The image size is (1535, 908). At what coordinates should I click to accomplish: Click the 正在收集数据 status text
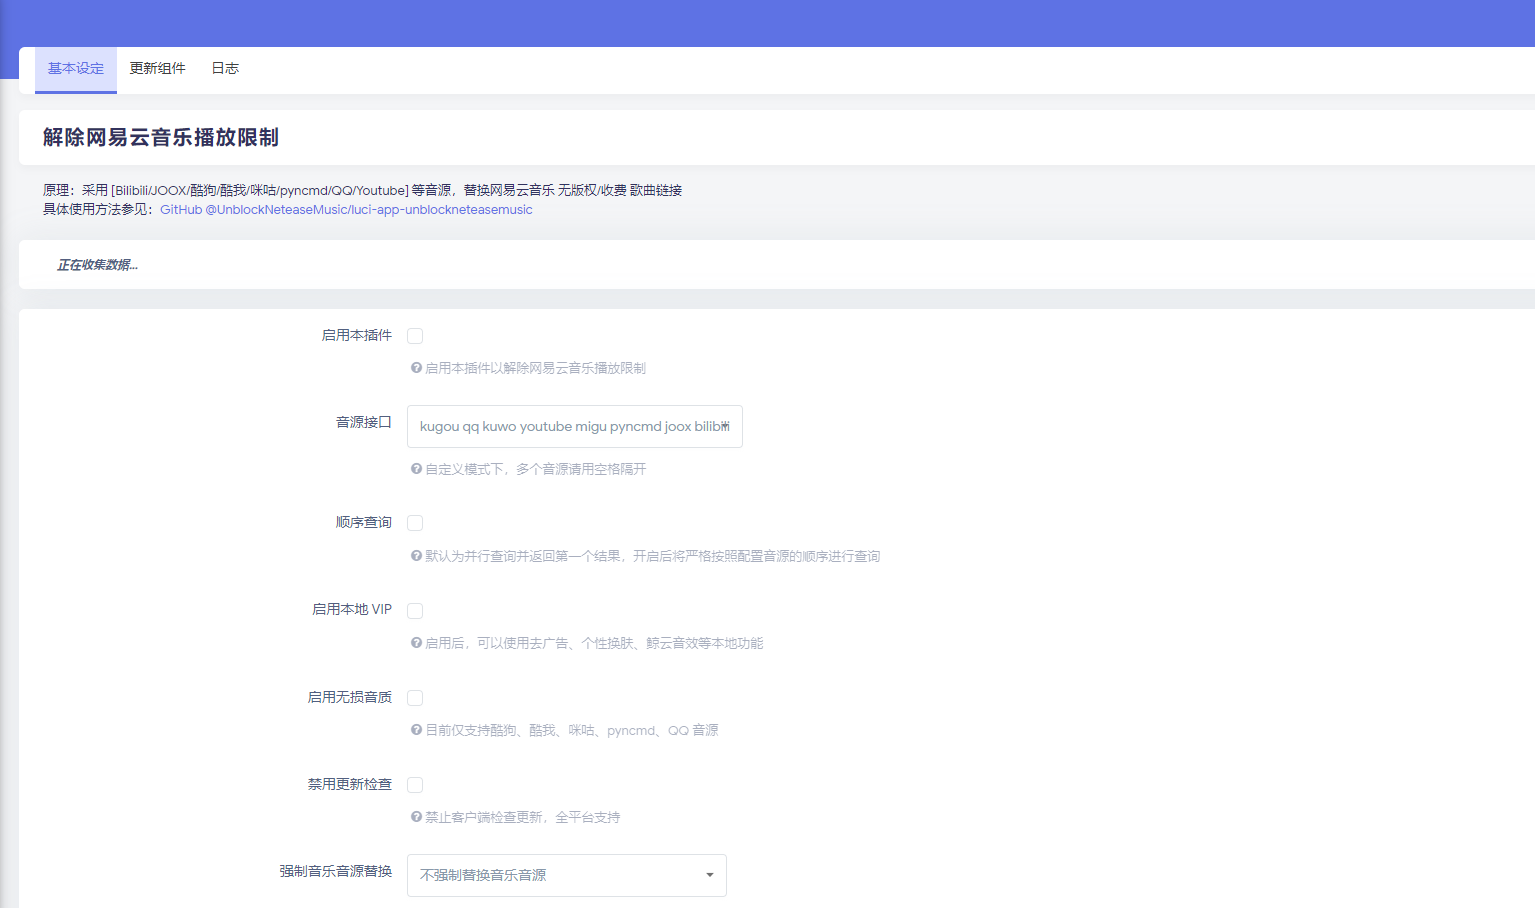tap(97, 265)
